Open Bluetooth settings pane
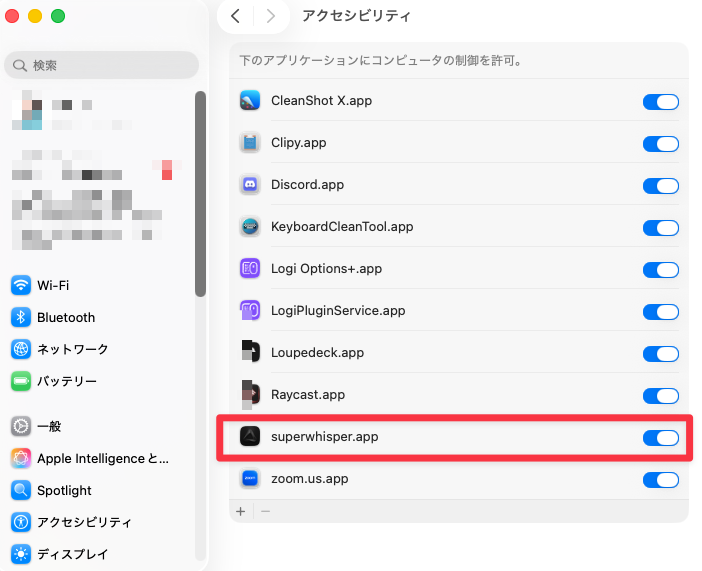Image resolution: width=702 pixels, height=571 pixels. (x=66, y=317)
